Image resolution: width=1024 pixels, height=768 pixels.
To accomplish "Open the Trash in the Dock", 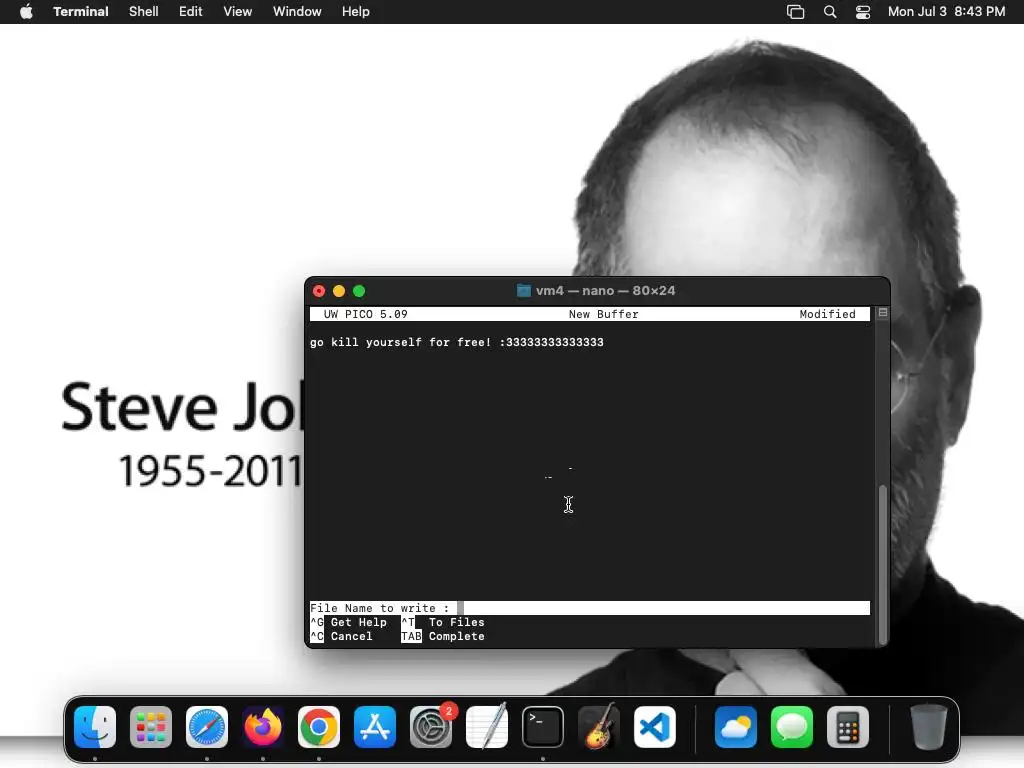I will 929,727.
